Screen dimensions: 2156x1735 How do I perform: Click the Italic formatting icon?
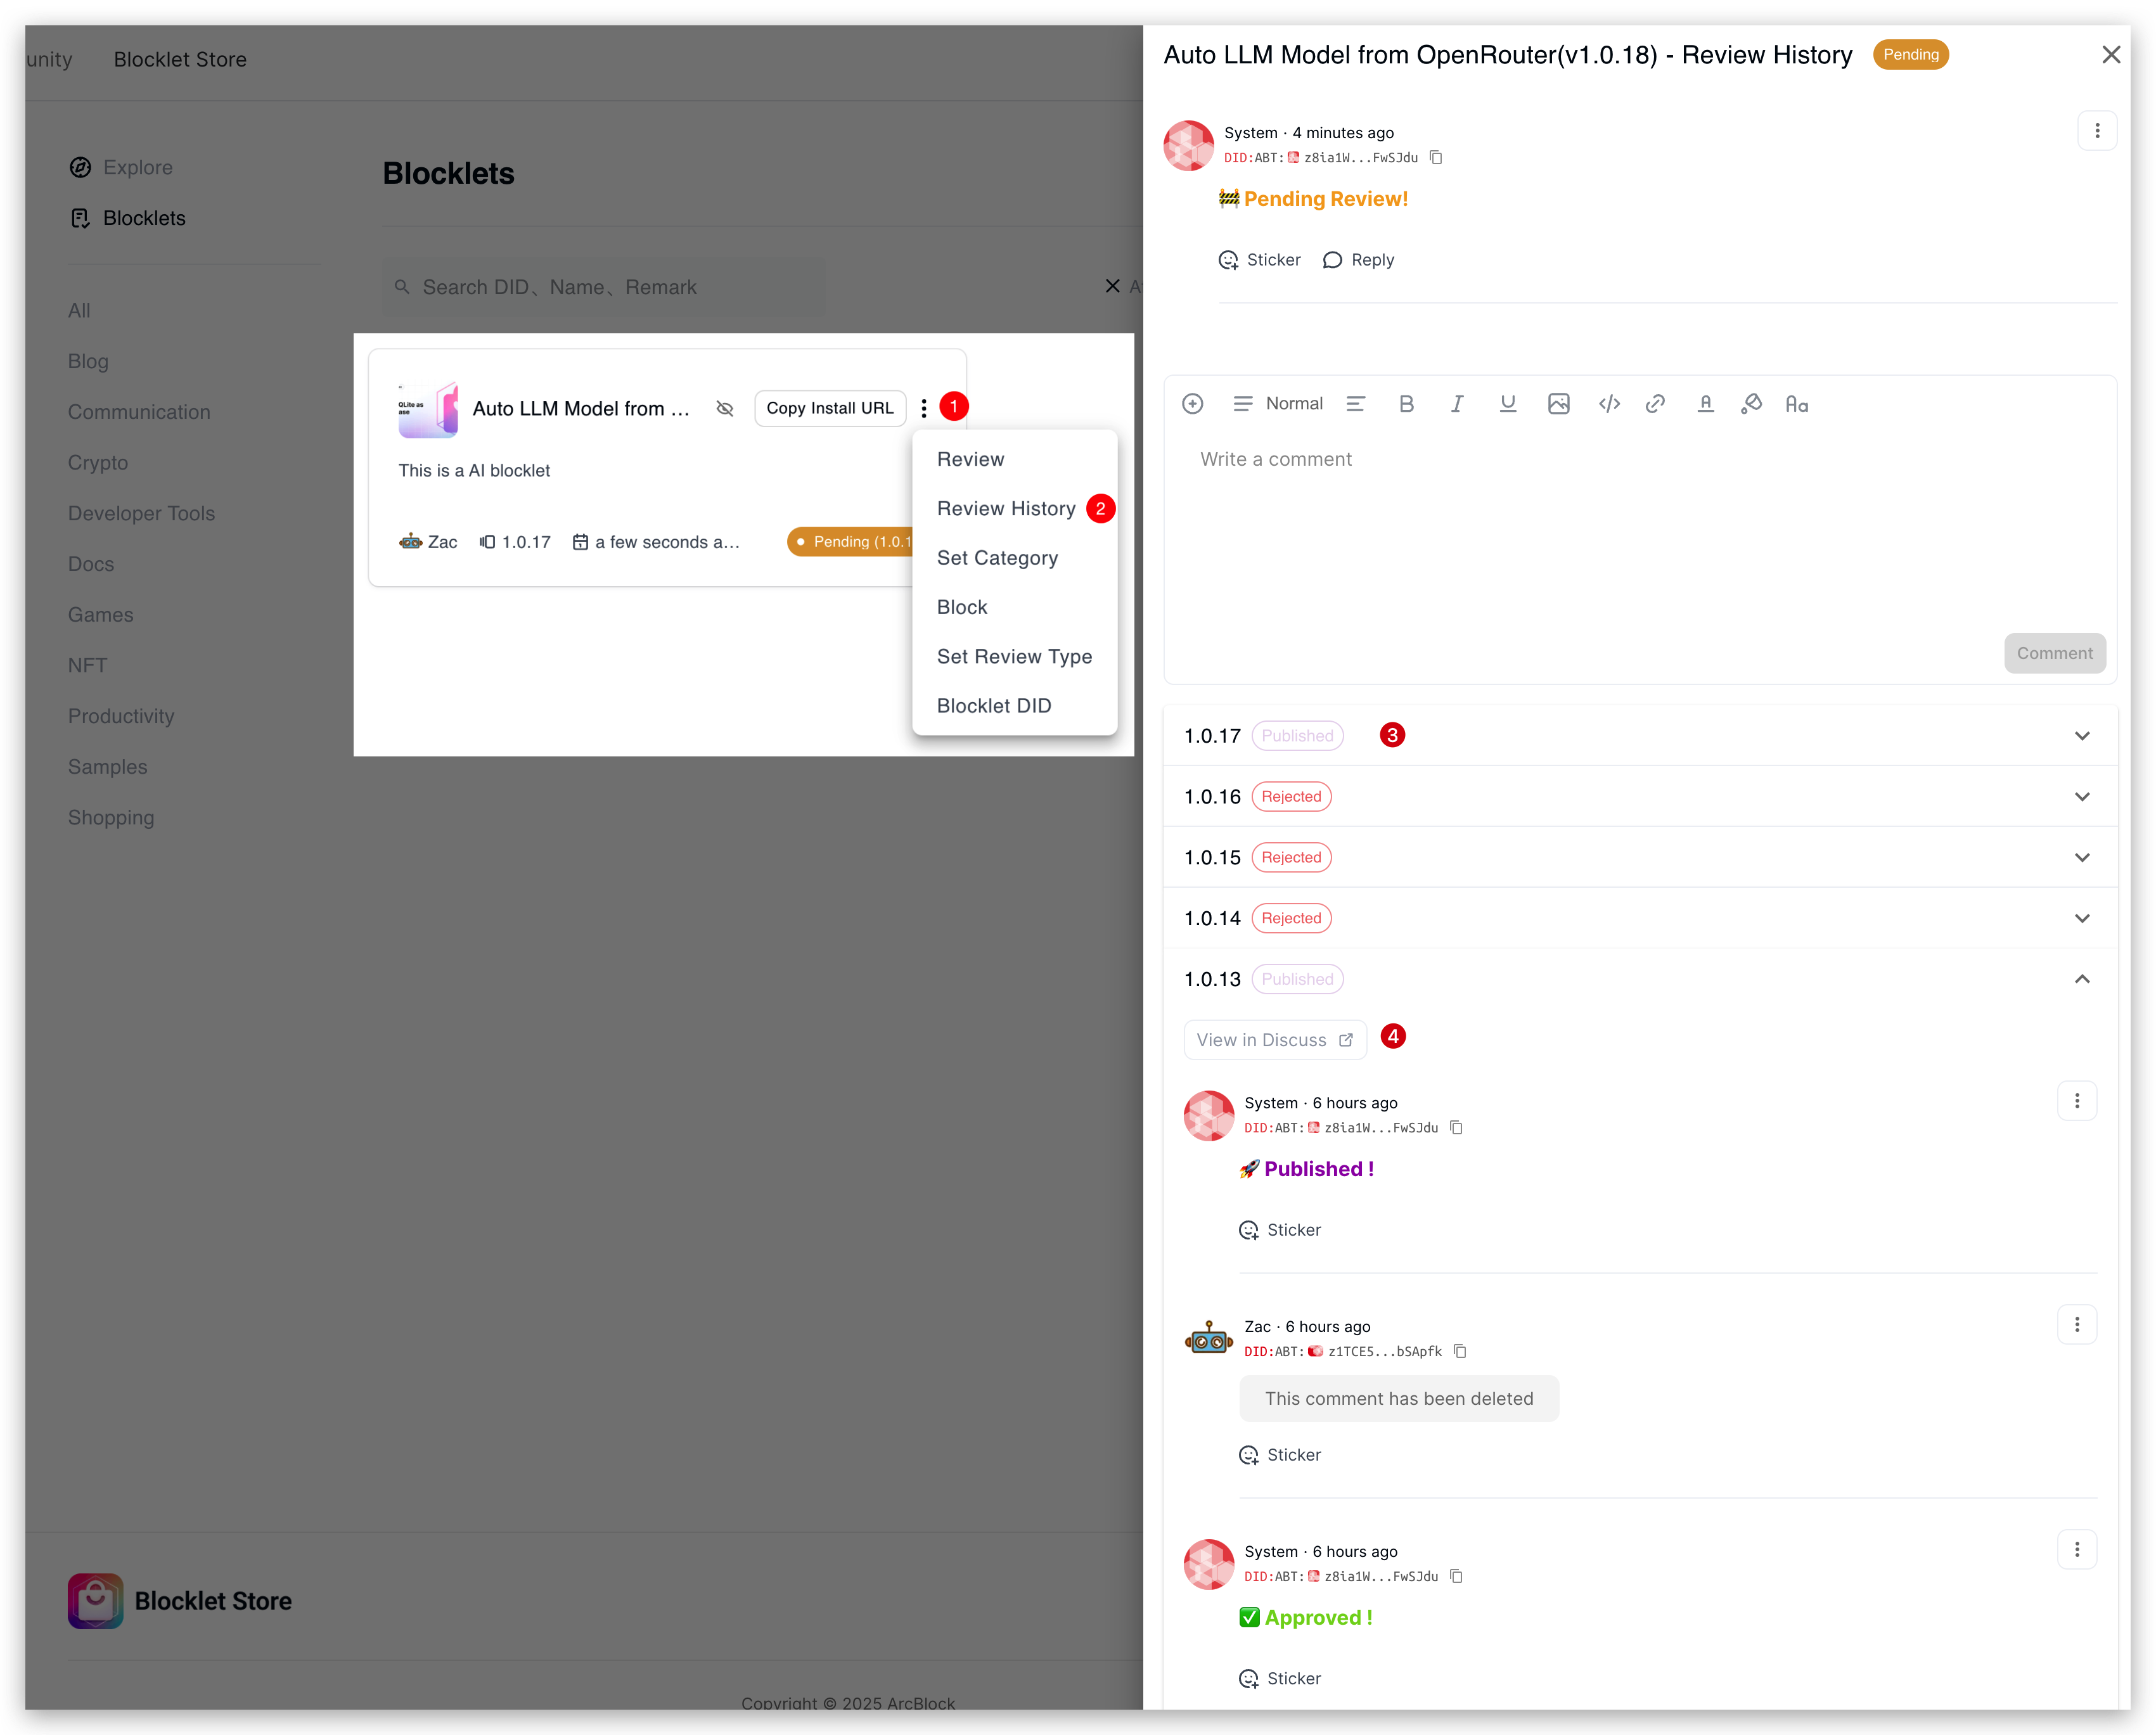click(x=1457, y=404)
